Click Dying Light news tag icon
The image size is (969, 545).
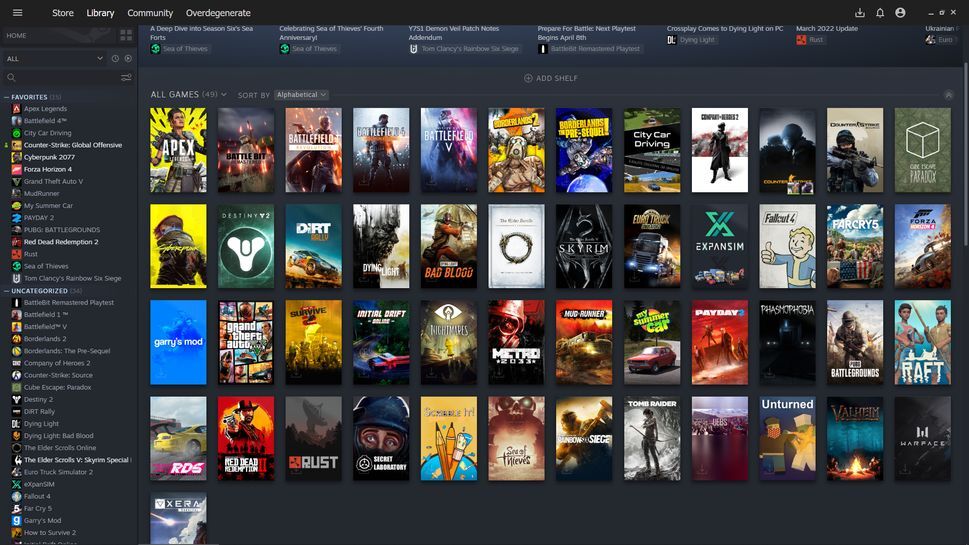pyautogui.click(x=672, y=40)
